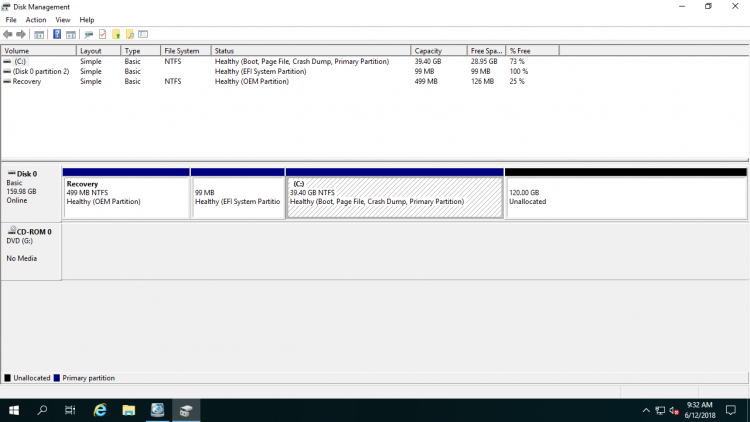Viewport: 750px width, 422px height.
Task: Click the Back arrow toolbar icon
Action: pyautogui.click(x=8, y=34)
